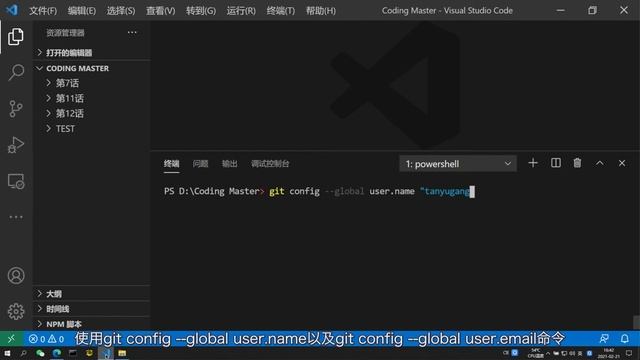This screenshot has width=640, height=360.
Task: Switch to the 终端 panel tab
Action: point(171,164)
